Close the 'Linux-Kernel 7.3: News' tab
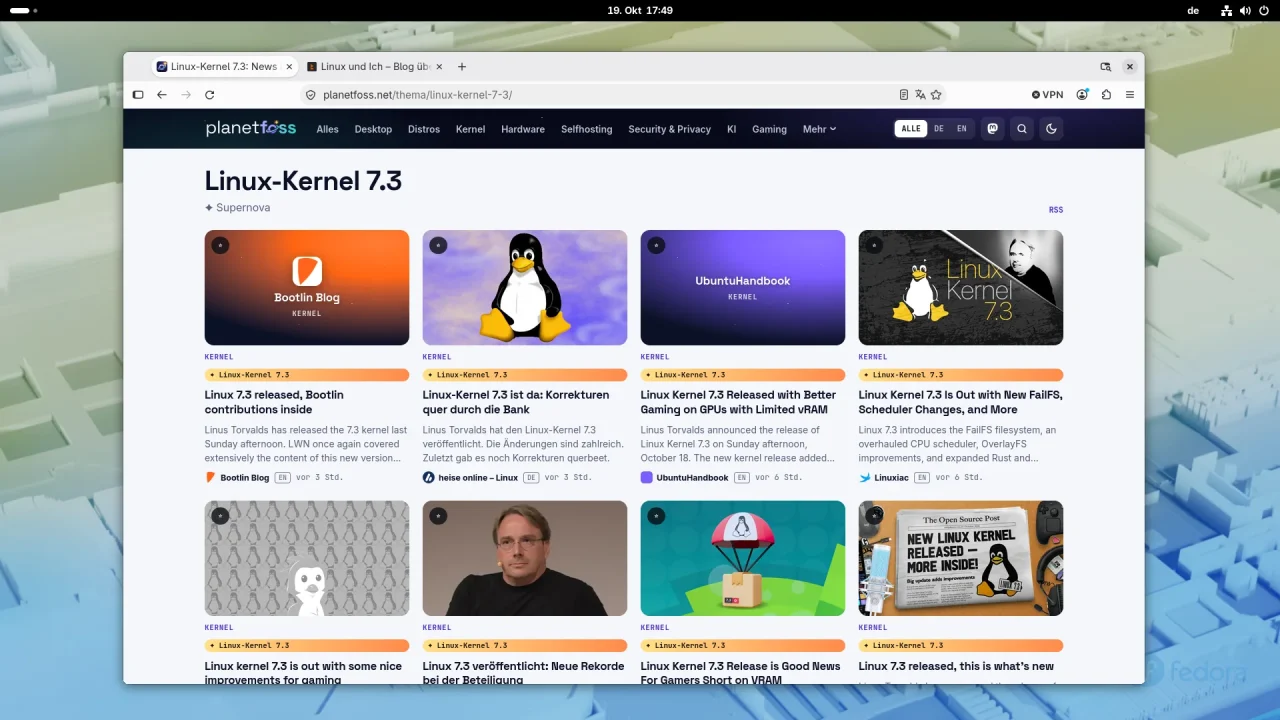The image size is (1280, 720). pyautogui.click(x=290, y=67)
